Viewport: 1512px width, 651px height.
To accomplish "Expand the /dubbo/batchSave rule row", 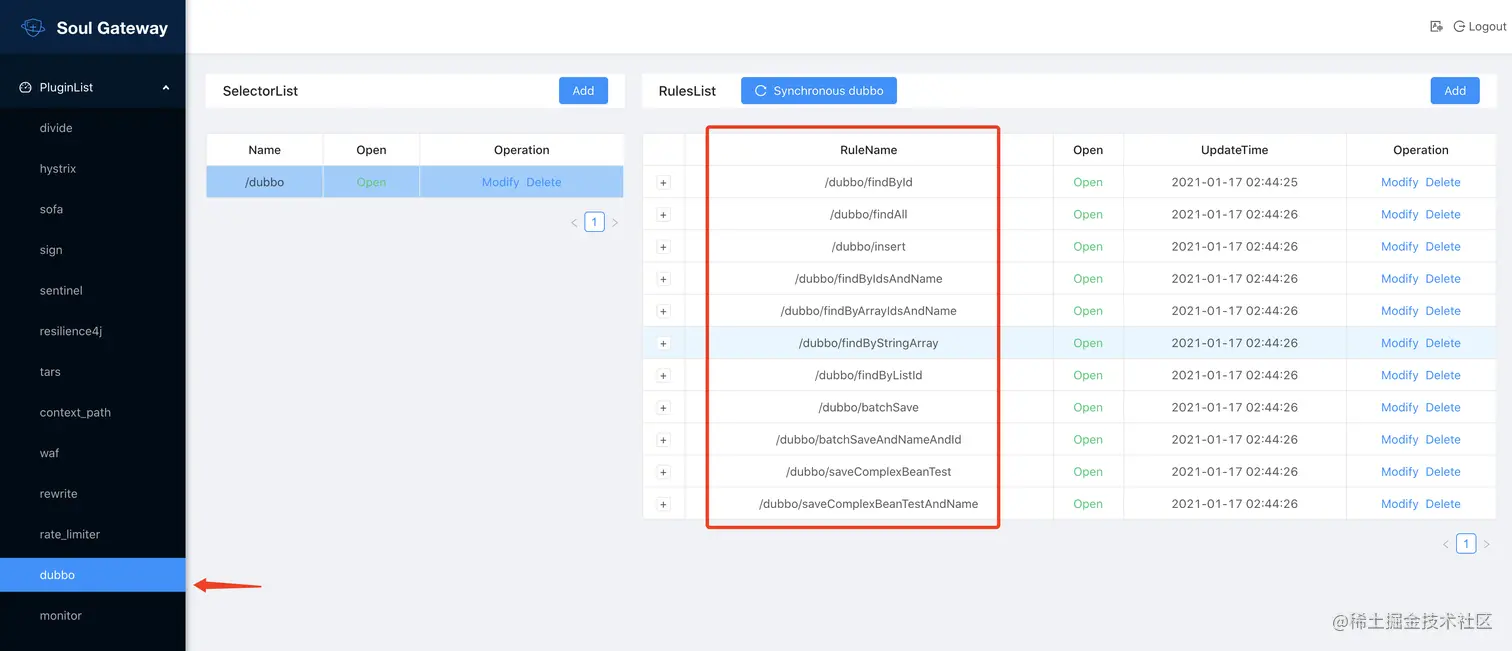I will tap(663, 408).
